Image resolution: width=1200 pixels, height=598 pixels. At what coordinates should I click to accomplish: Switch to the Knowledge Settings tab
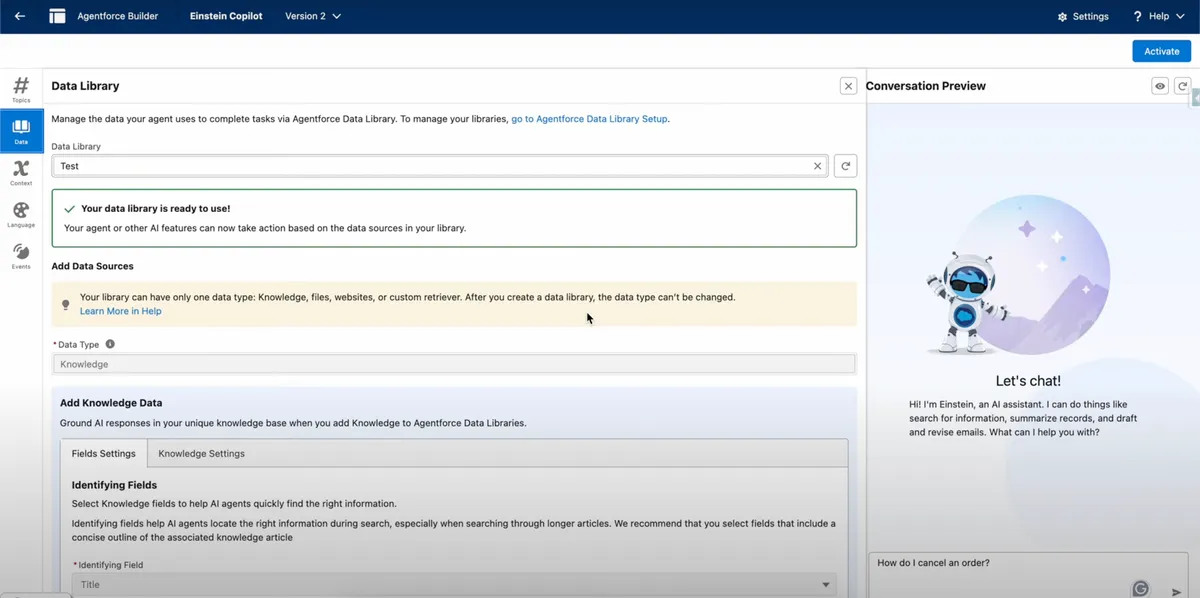pyautogui.click(x=201, y=453)
